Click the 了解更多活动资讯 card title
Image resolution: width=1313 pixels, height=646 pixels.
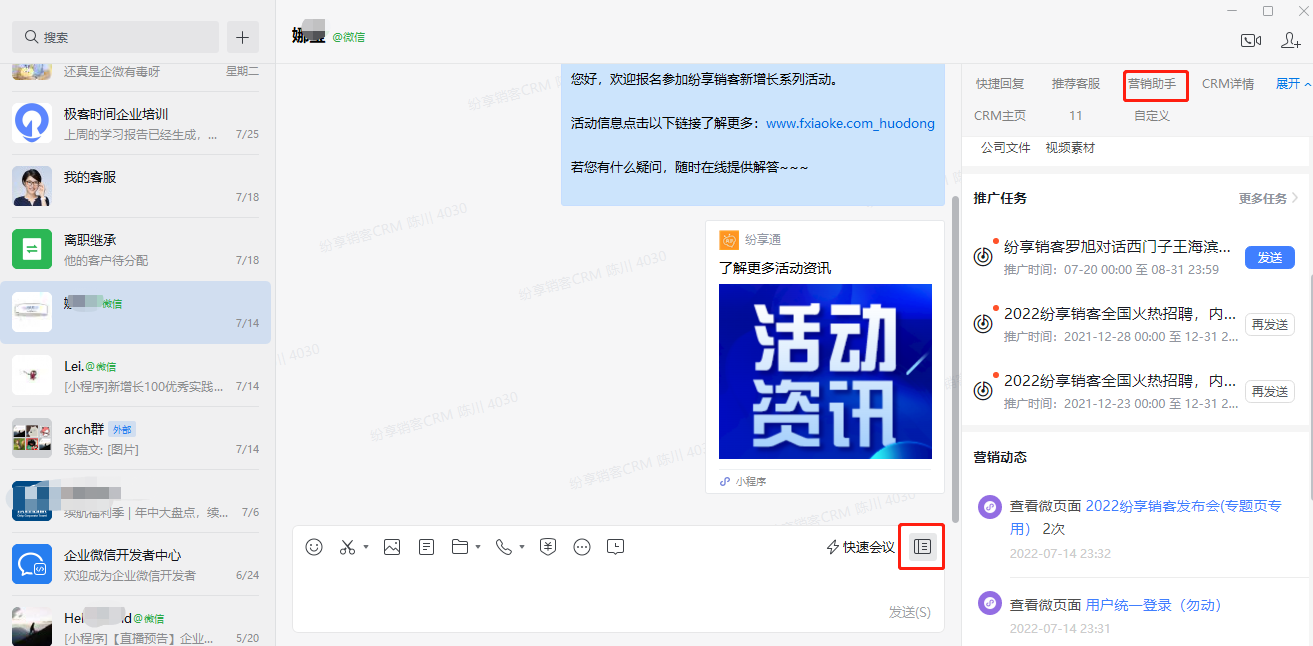coord(775,268)
